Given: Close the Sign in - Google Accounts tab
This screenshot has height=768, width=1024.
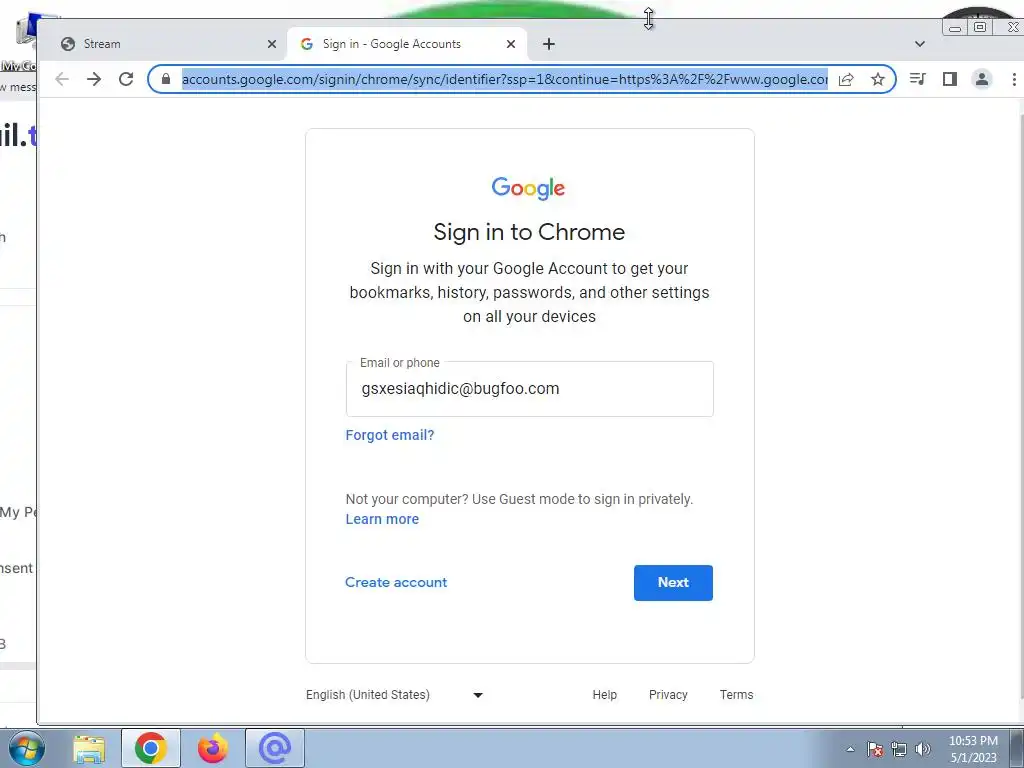Looking at the screenshot, I should click(511, 44).
